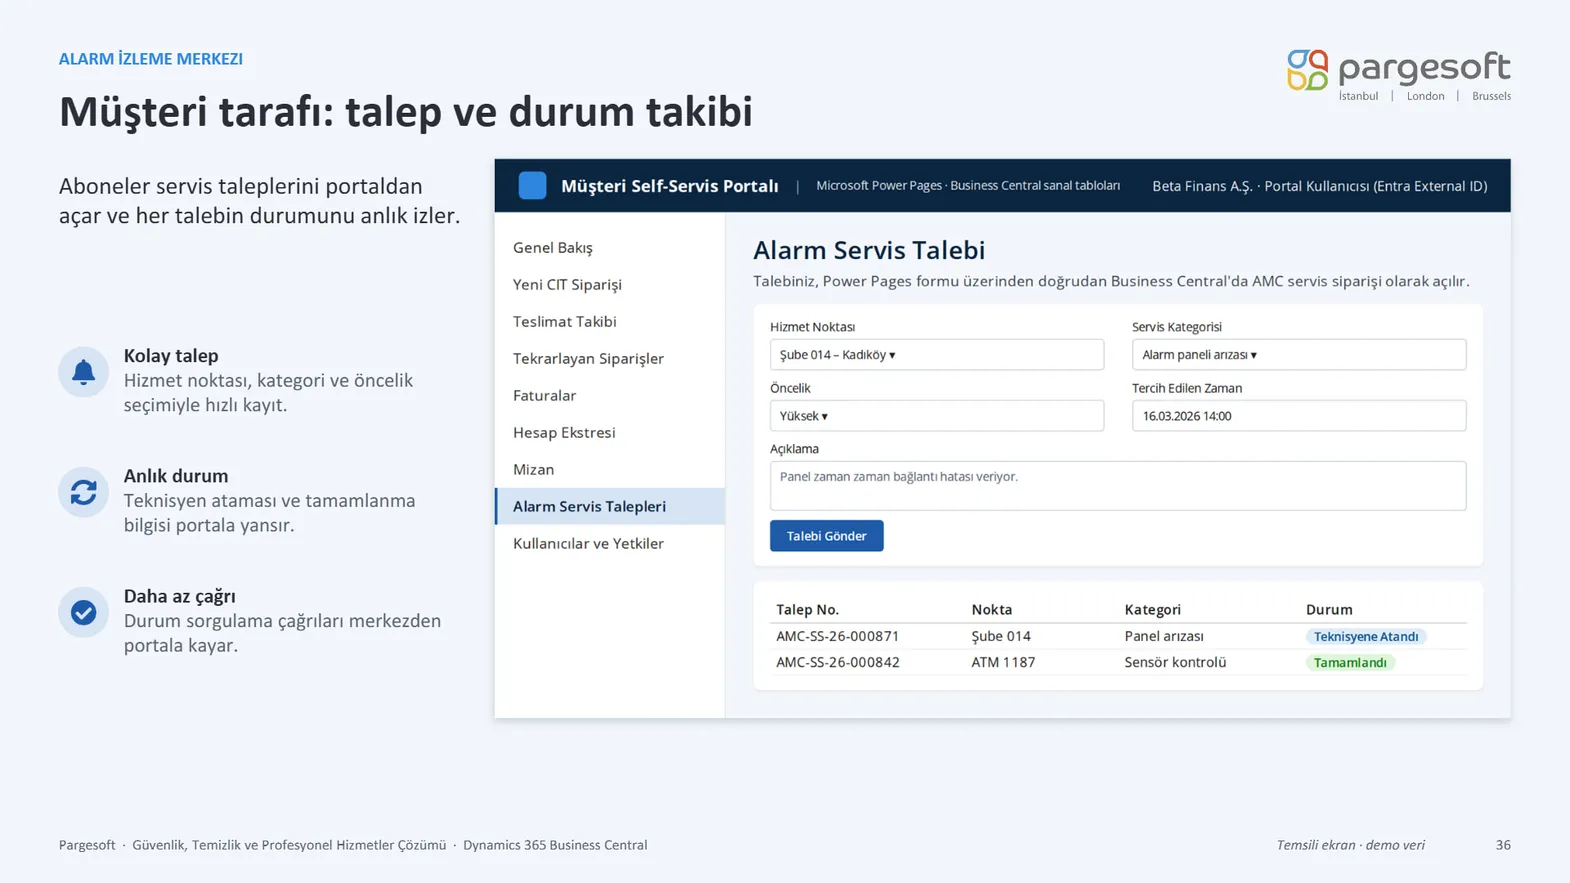
Task: Select Tekrarlayan Siparişler menu item
Action: click(x=610, y=358)
